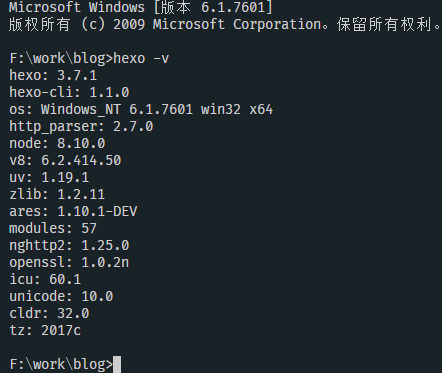This screenshot has height=373, width=442.
Task: Click the 'icu: 60.1' line
Action: pos(45,279)
